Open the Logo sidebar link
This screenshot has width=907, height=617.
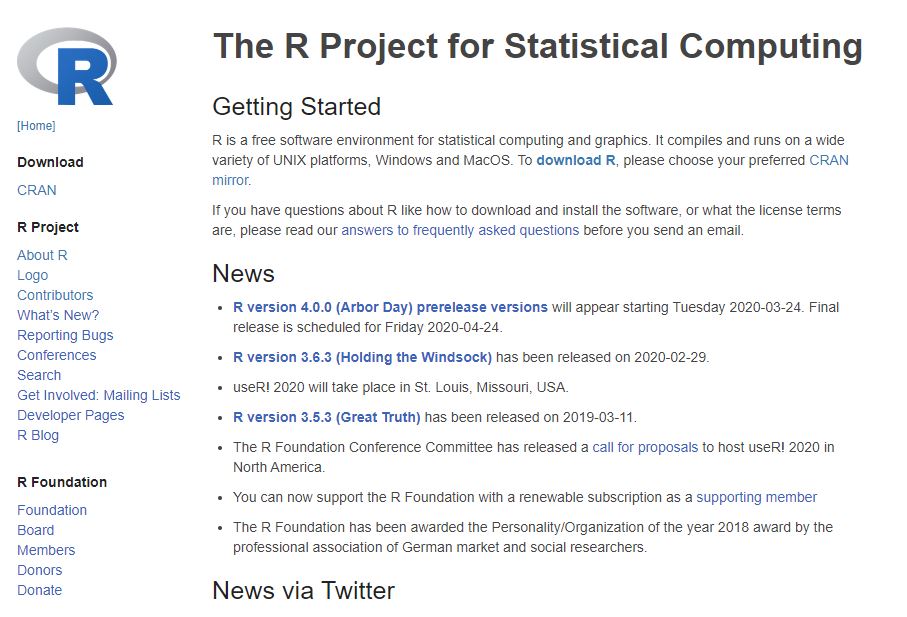[32, 275]
